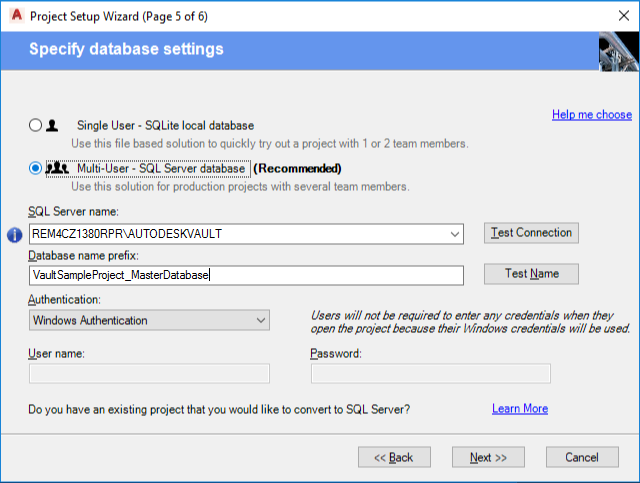The image size is (640, 483).
Task: Click the 'SQL Server name:' label
Action: 73,211
